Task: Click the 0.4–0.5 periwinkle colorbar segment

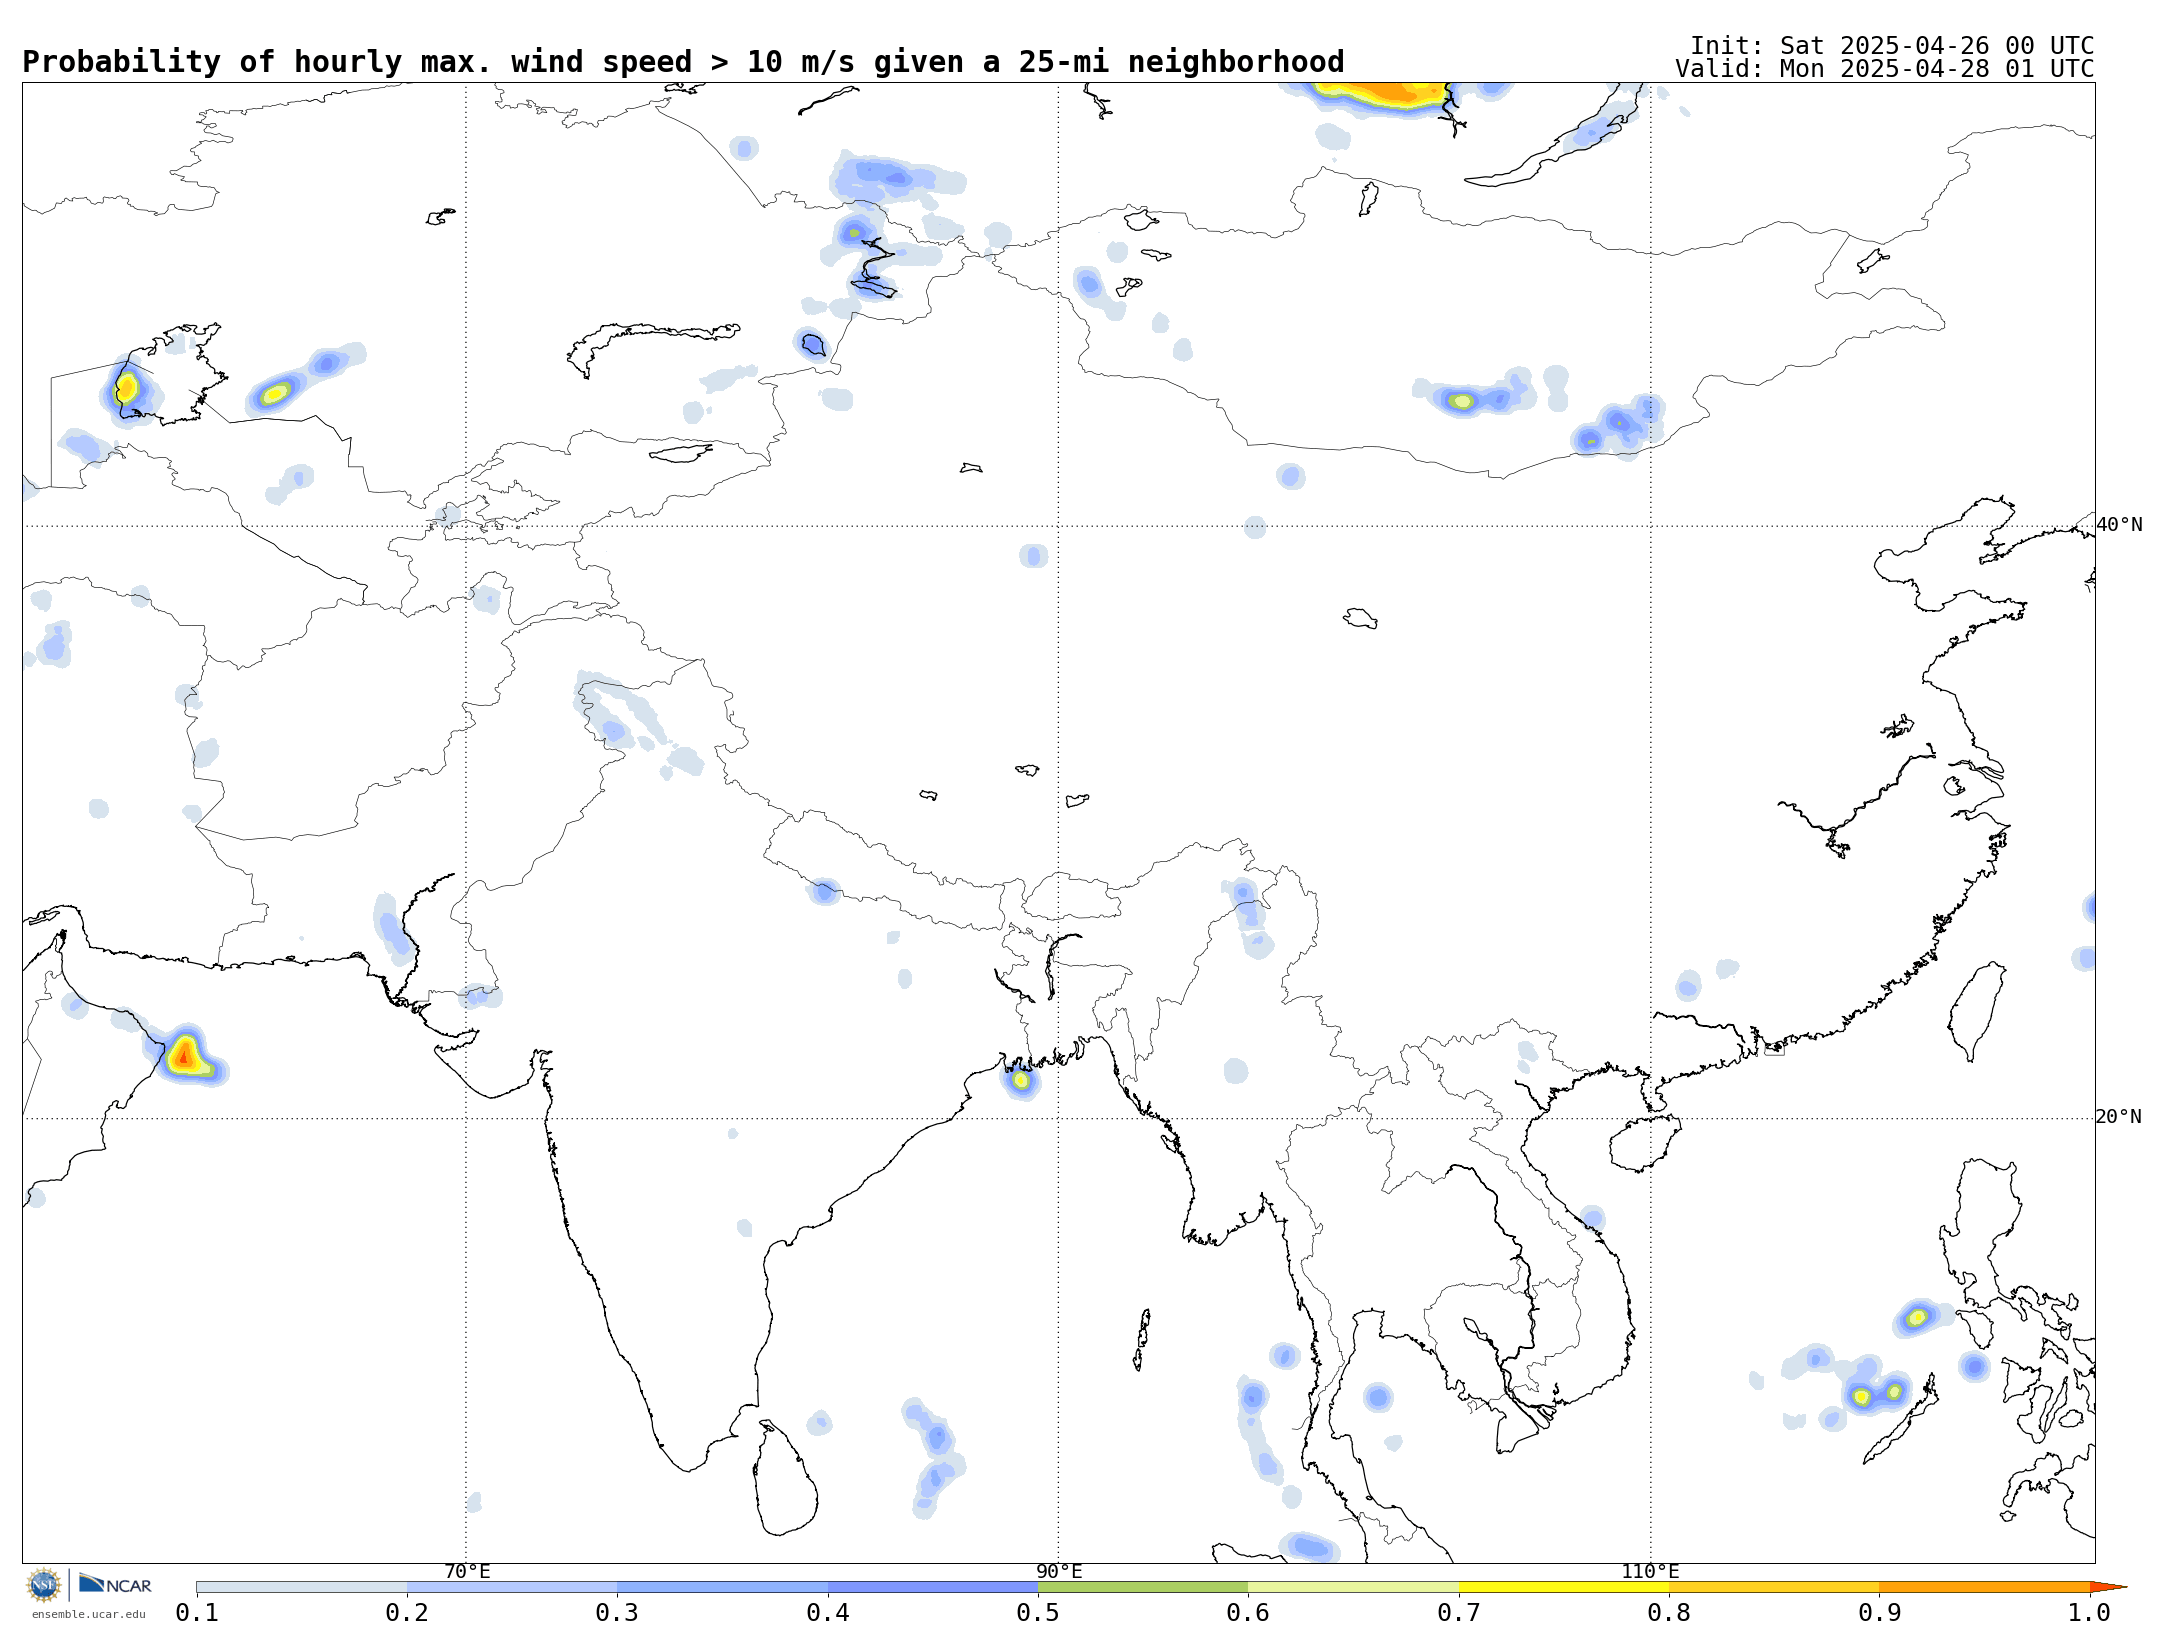Action: tap(933, 1587)
